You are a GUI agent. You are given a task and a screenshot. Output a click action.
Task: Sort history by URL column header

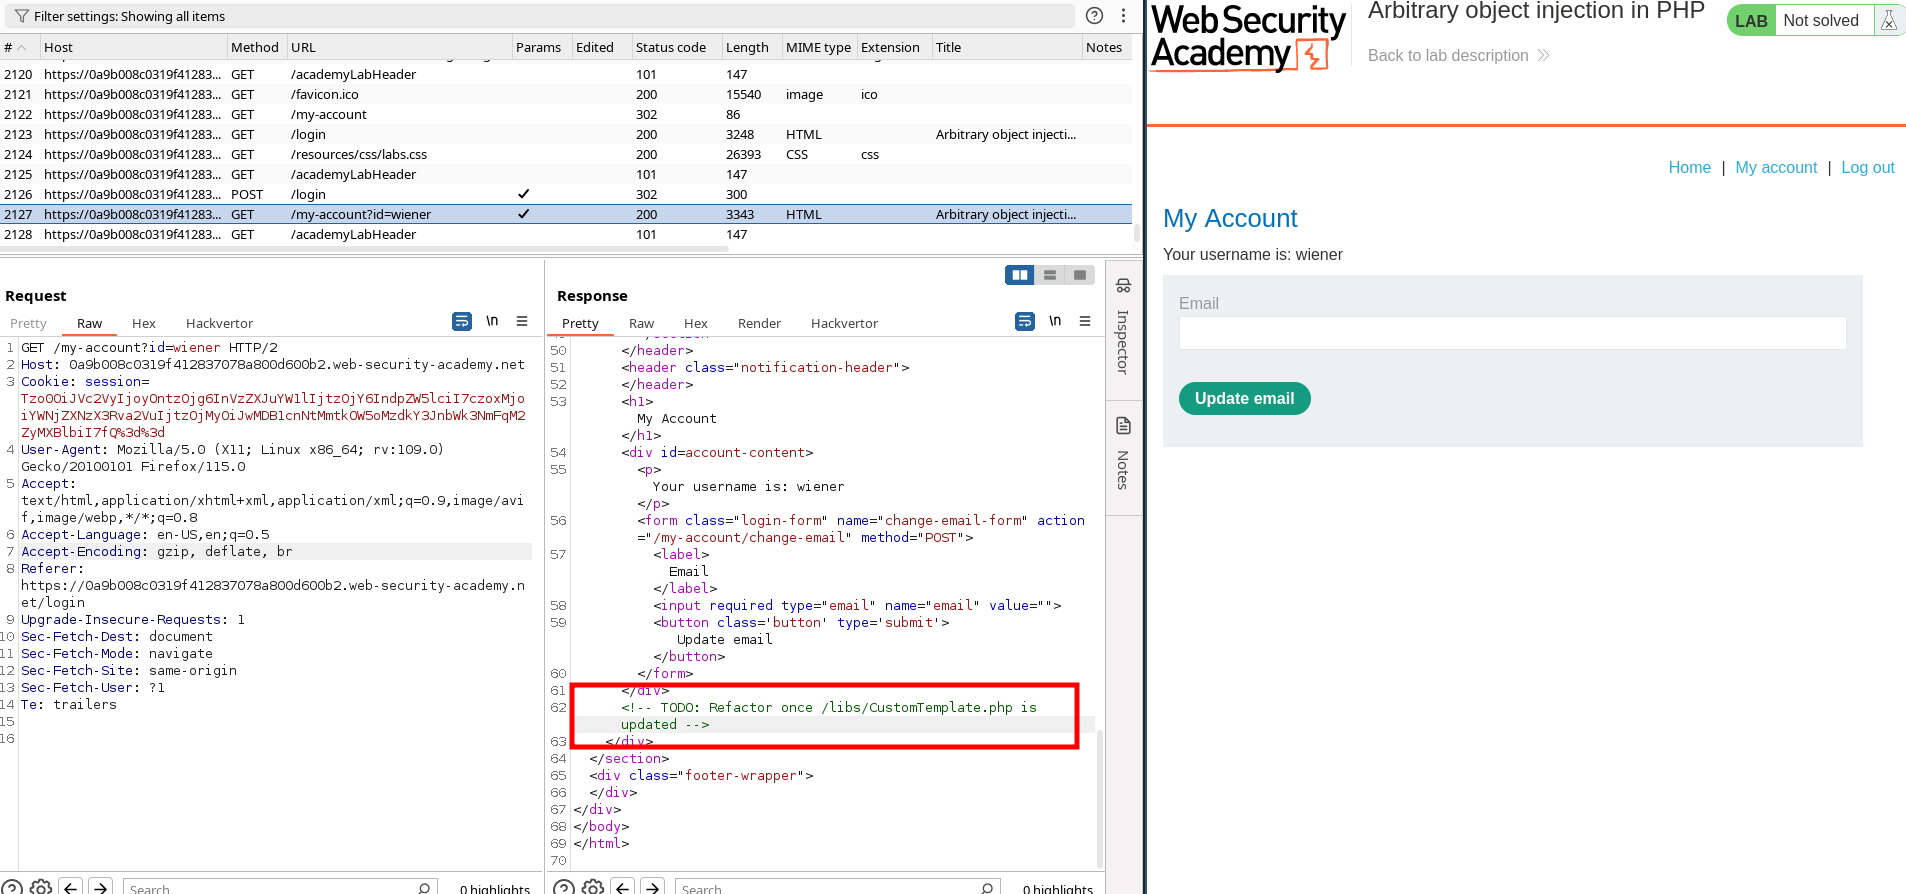point(399,47)
